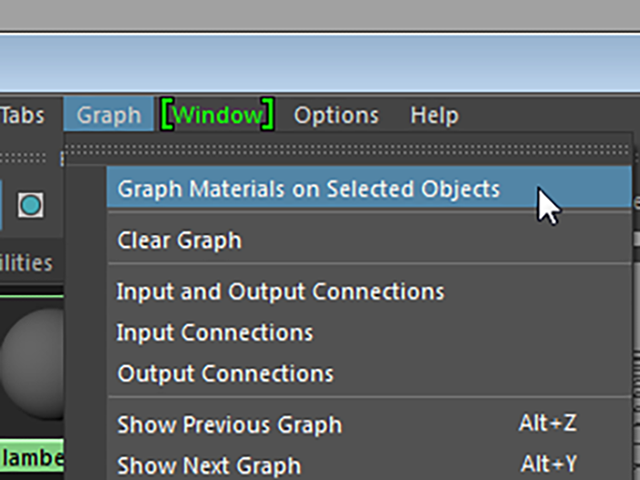Open the Window menu
640x480 pixels.
(218, 115)
